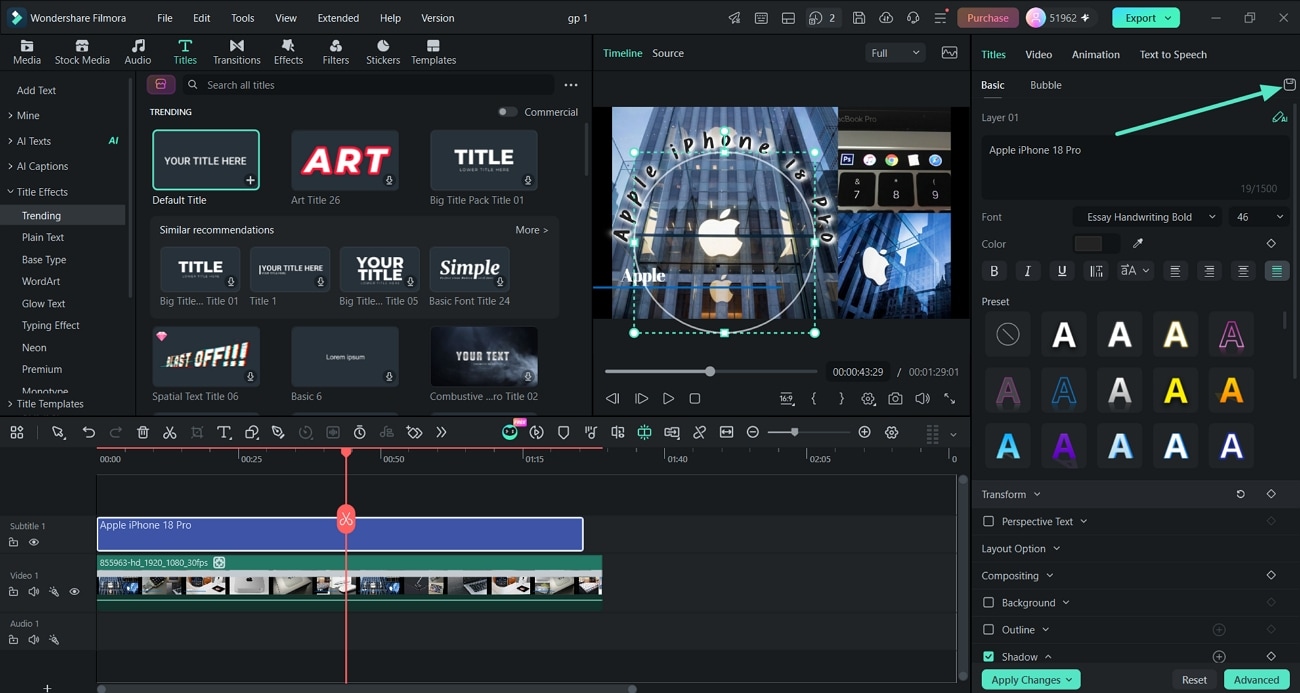Open the Audio library
Screen dimensions: 1300x693
[x=138, y=52]
